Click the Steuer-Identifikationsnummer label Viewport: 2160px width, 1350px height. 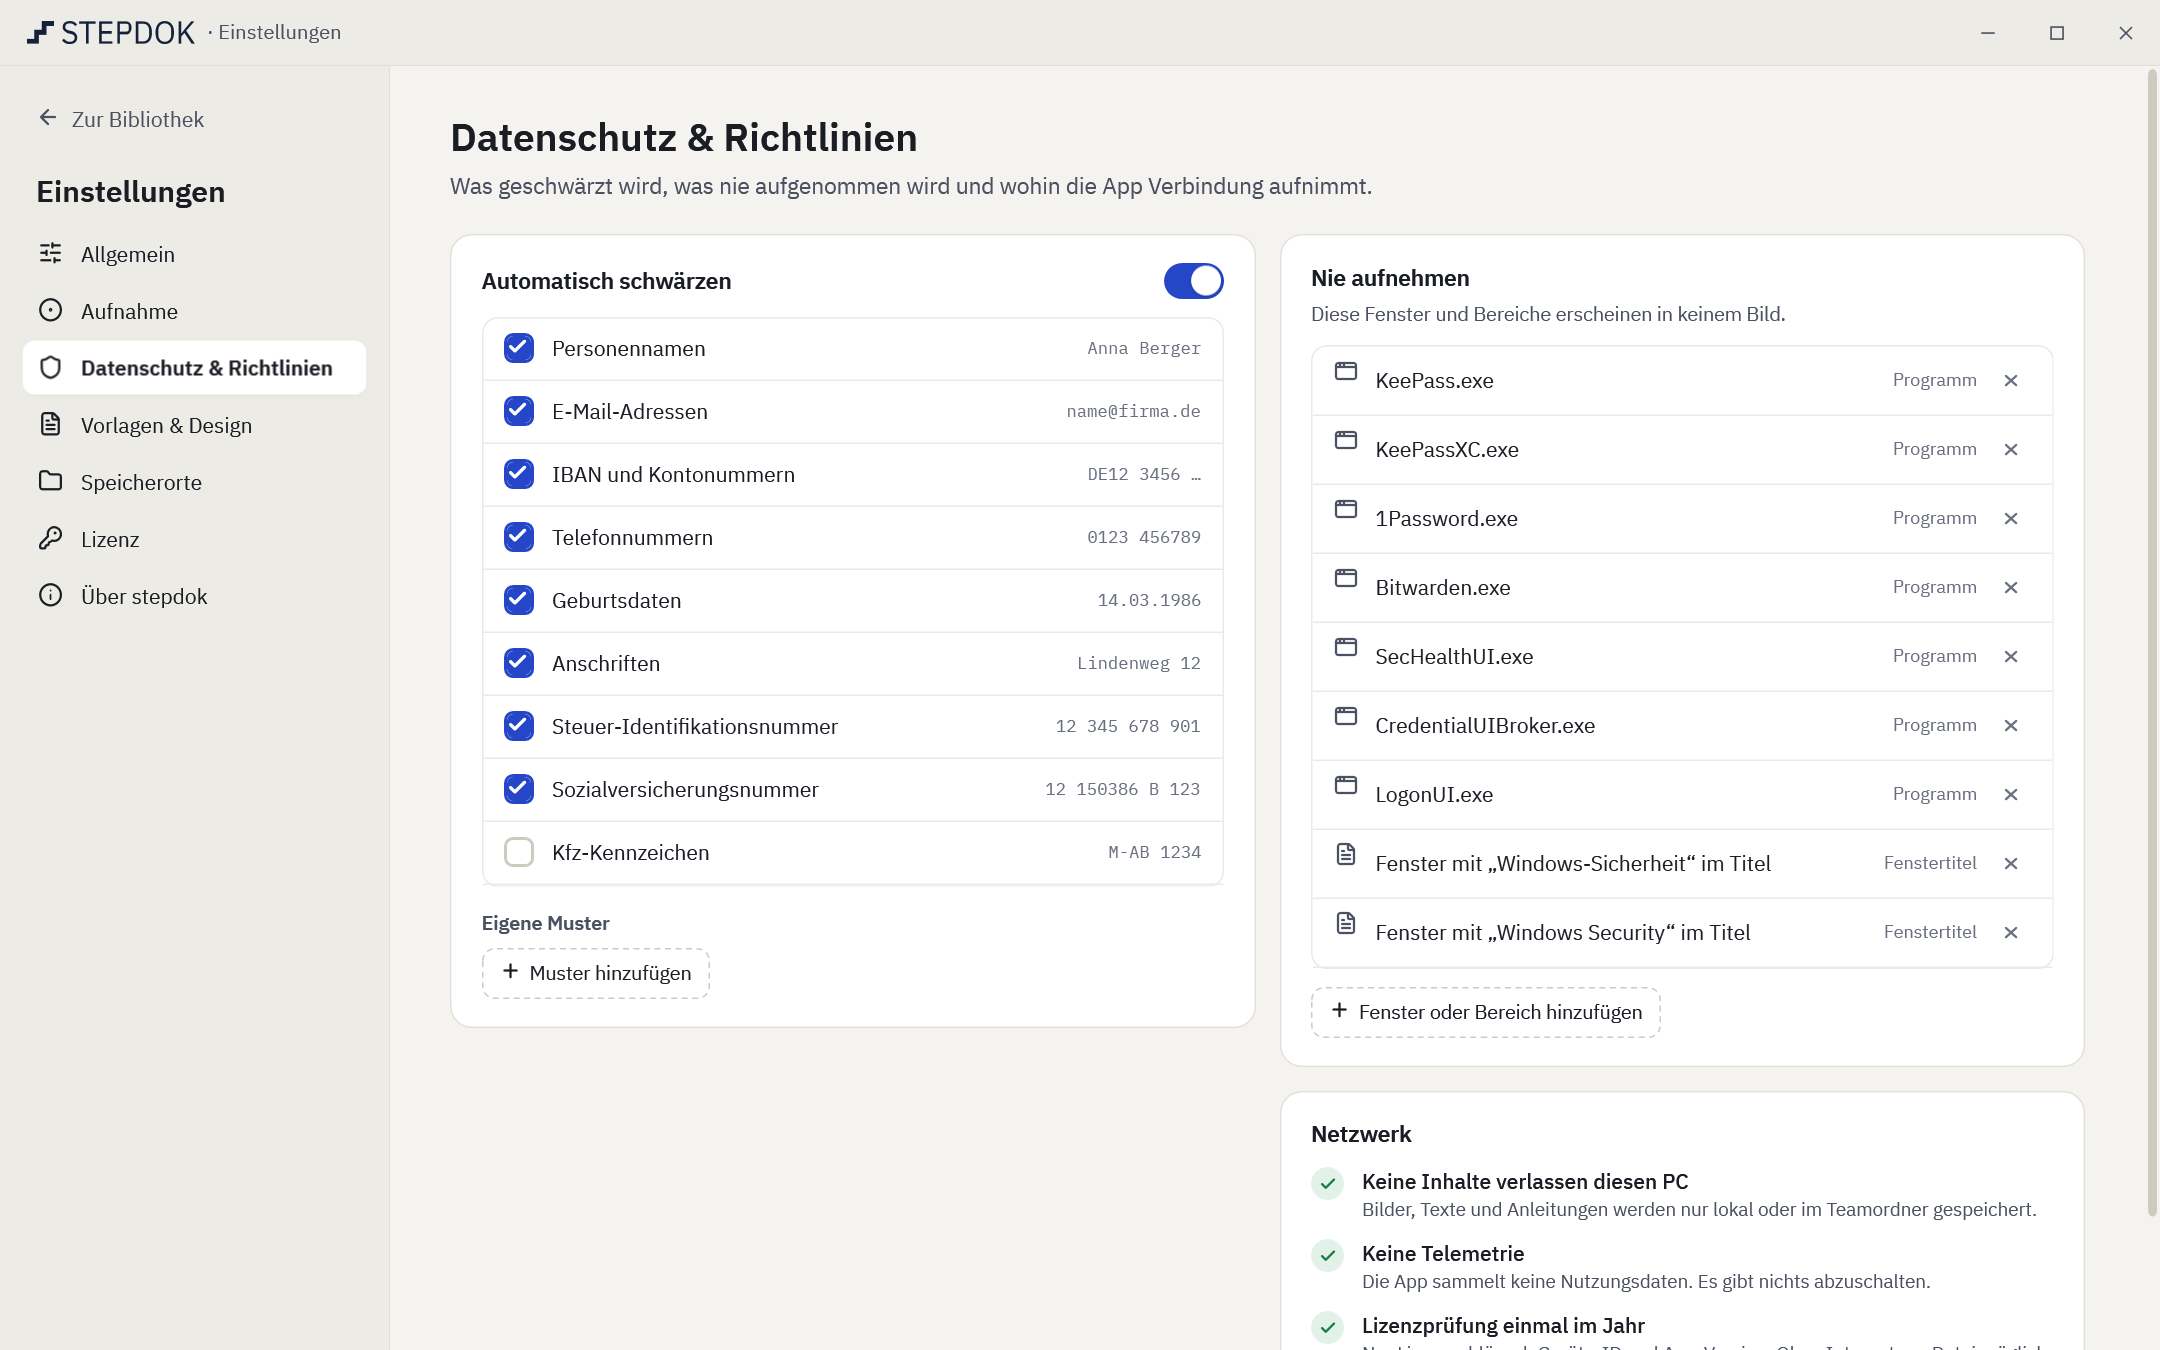(x=695, y=727)
